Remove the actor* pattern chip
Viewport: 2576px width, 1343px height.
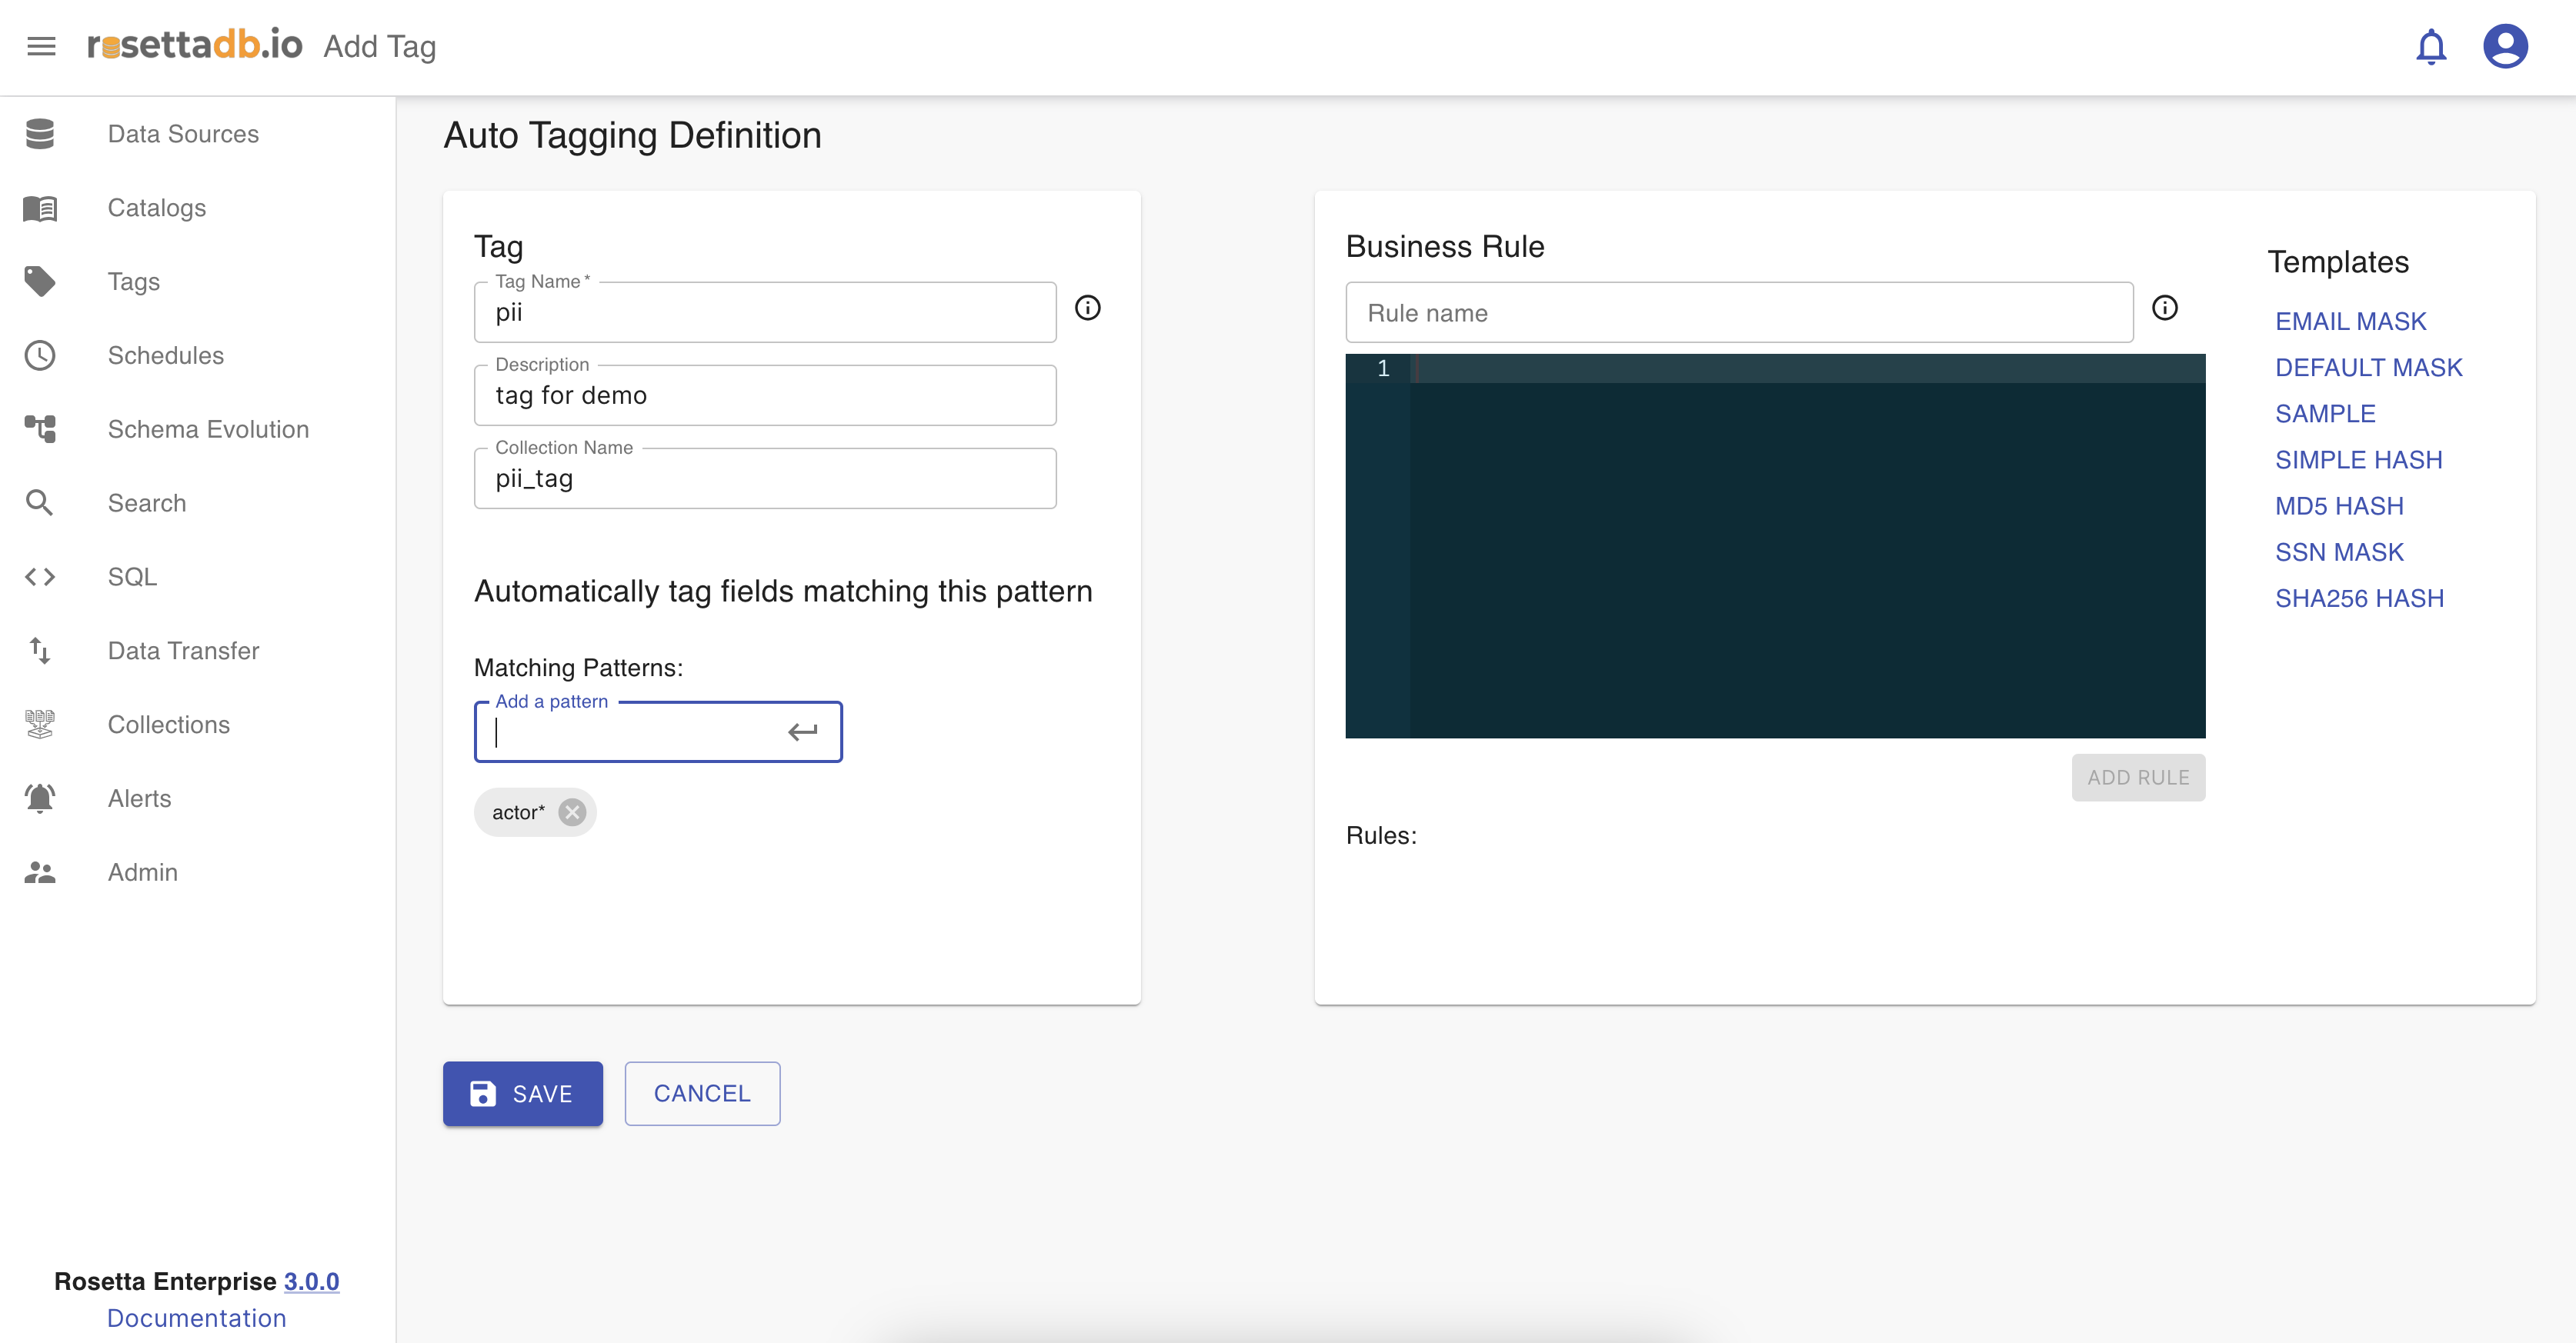click(572, 812)
